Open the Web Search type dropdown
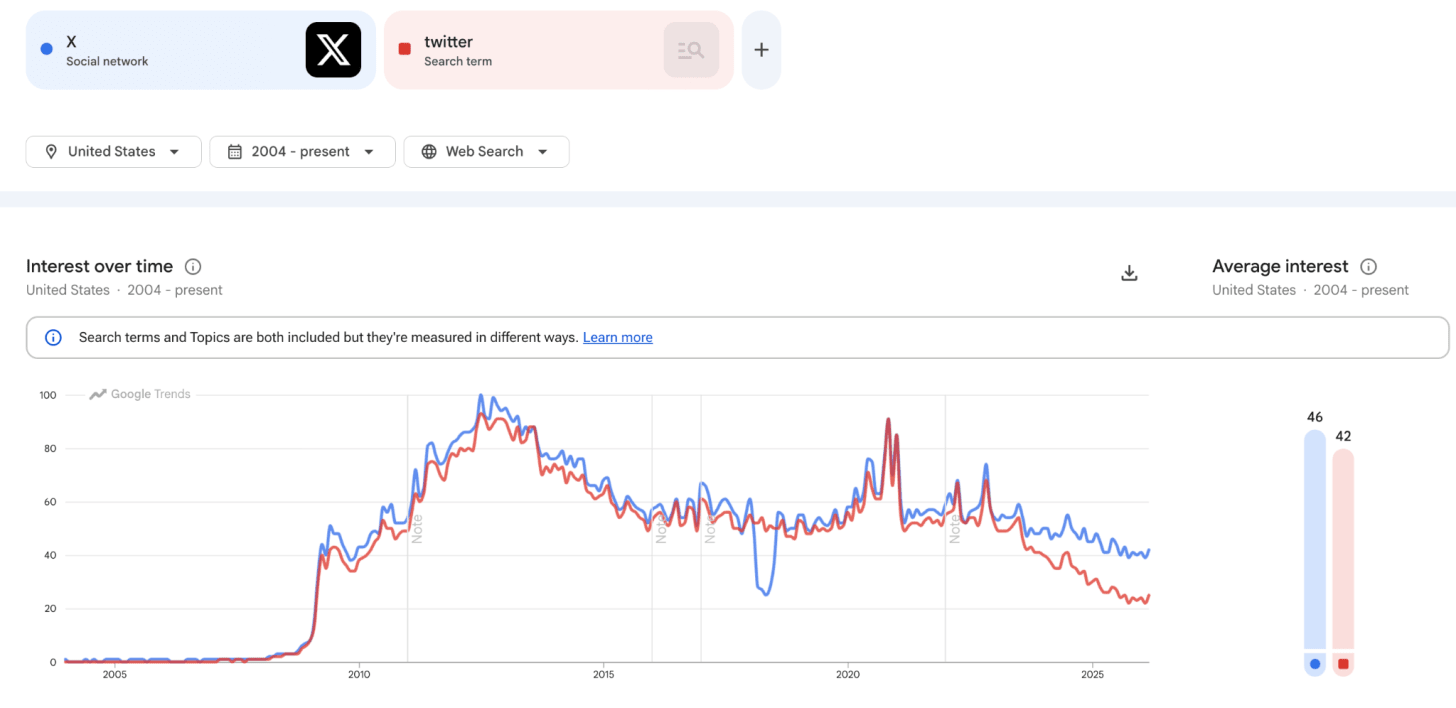1456x708 pixels. point(486,152)
